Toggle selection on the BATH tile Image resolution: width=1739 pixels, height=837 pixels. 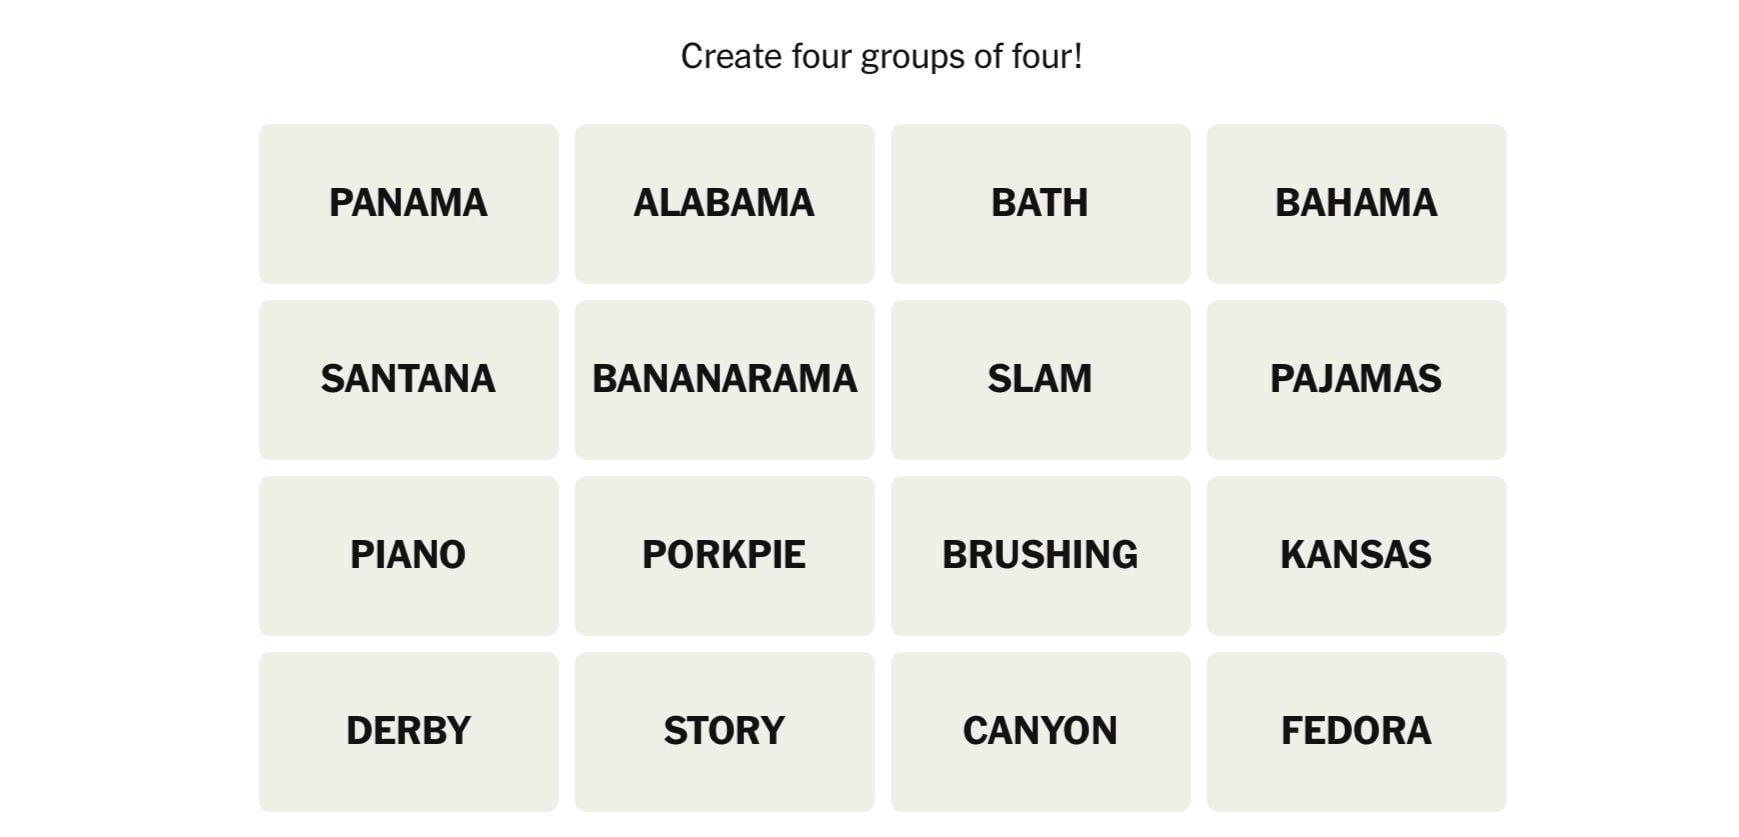[x=1040, y=203]
